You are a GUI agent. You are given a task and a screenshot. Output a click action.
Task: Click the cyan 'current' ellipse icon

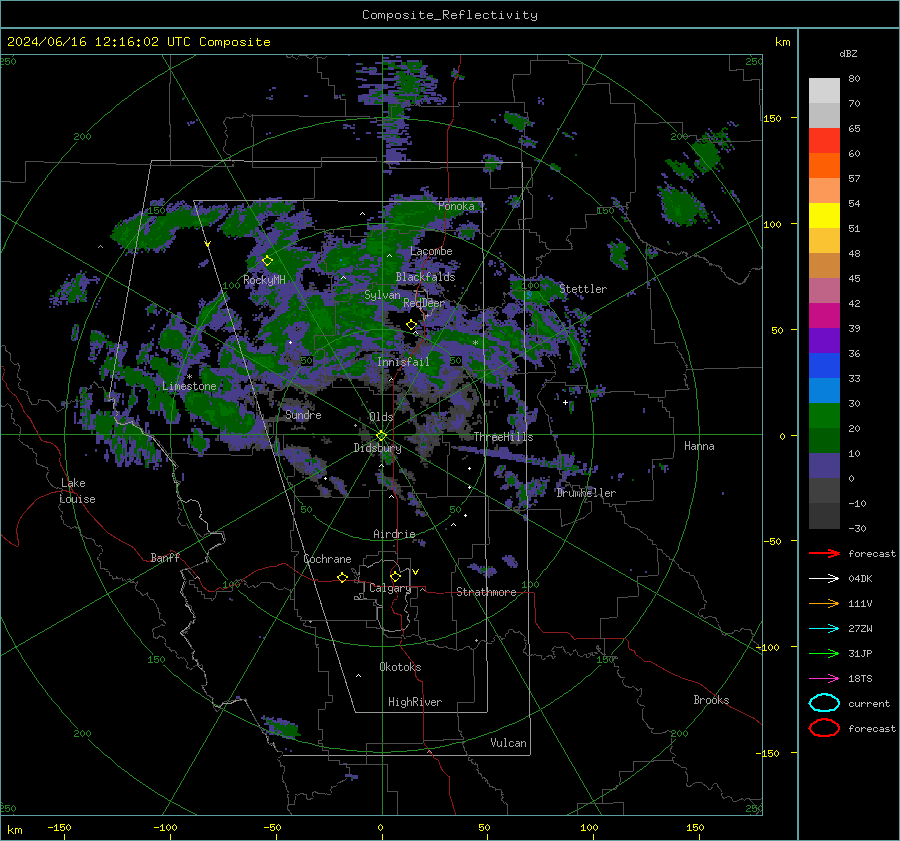tap(824, 703)
